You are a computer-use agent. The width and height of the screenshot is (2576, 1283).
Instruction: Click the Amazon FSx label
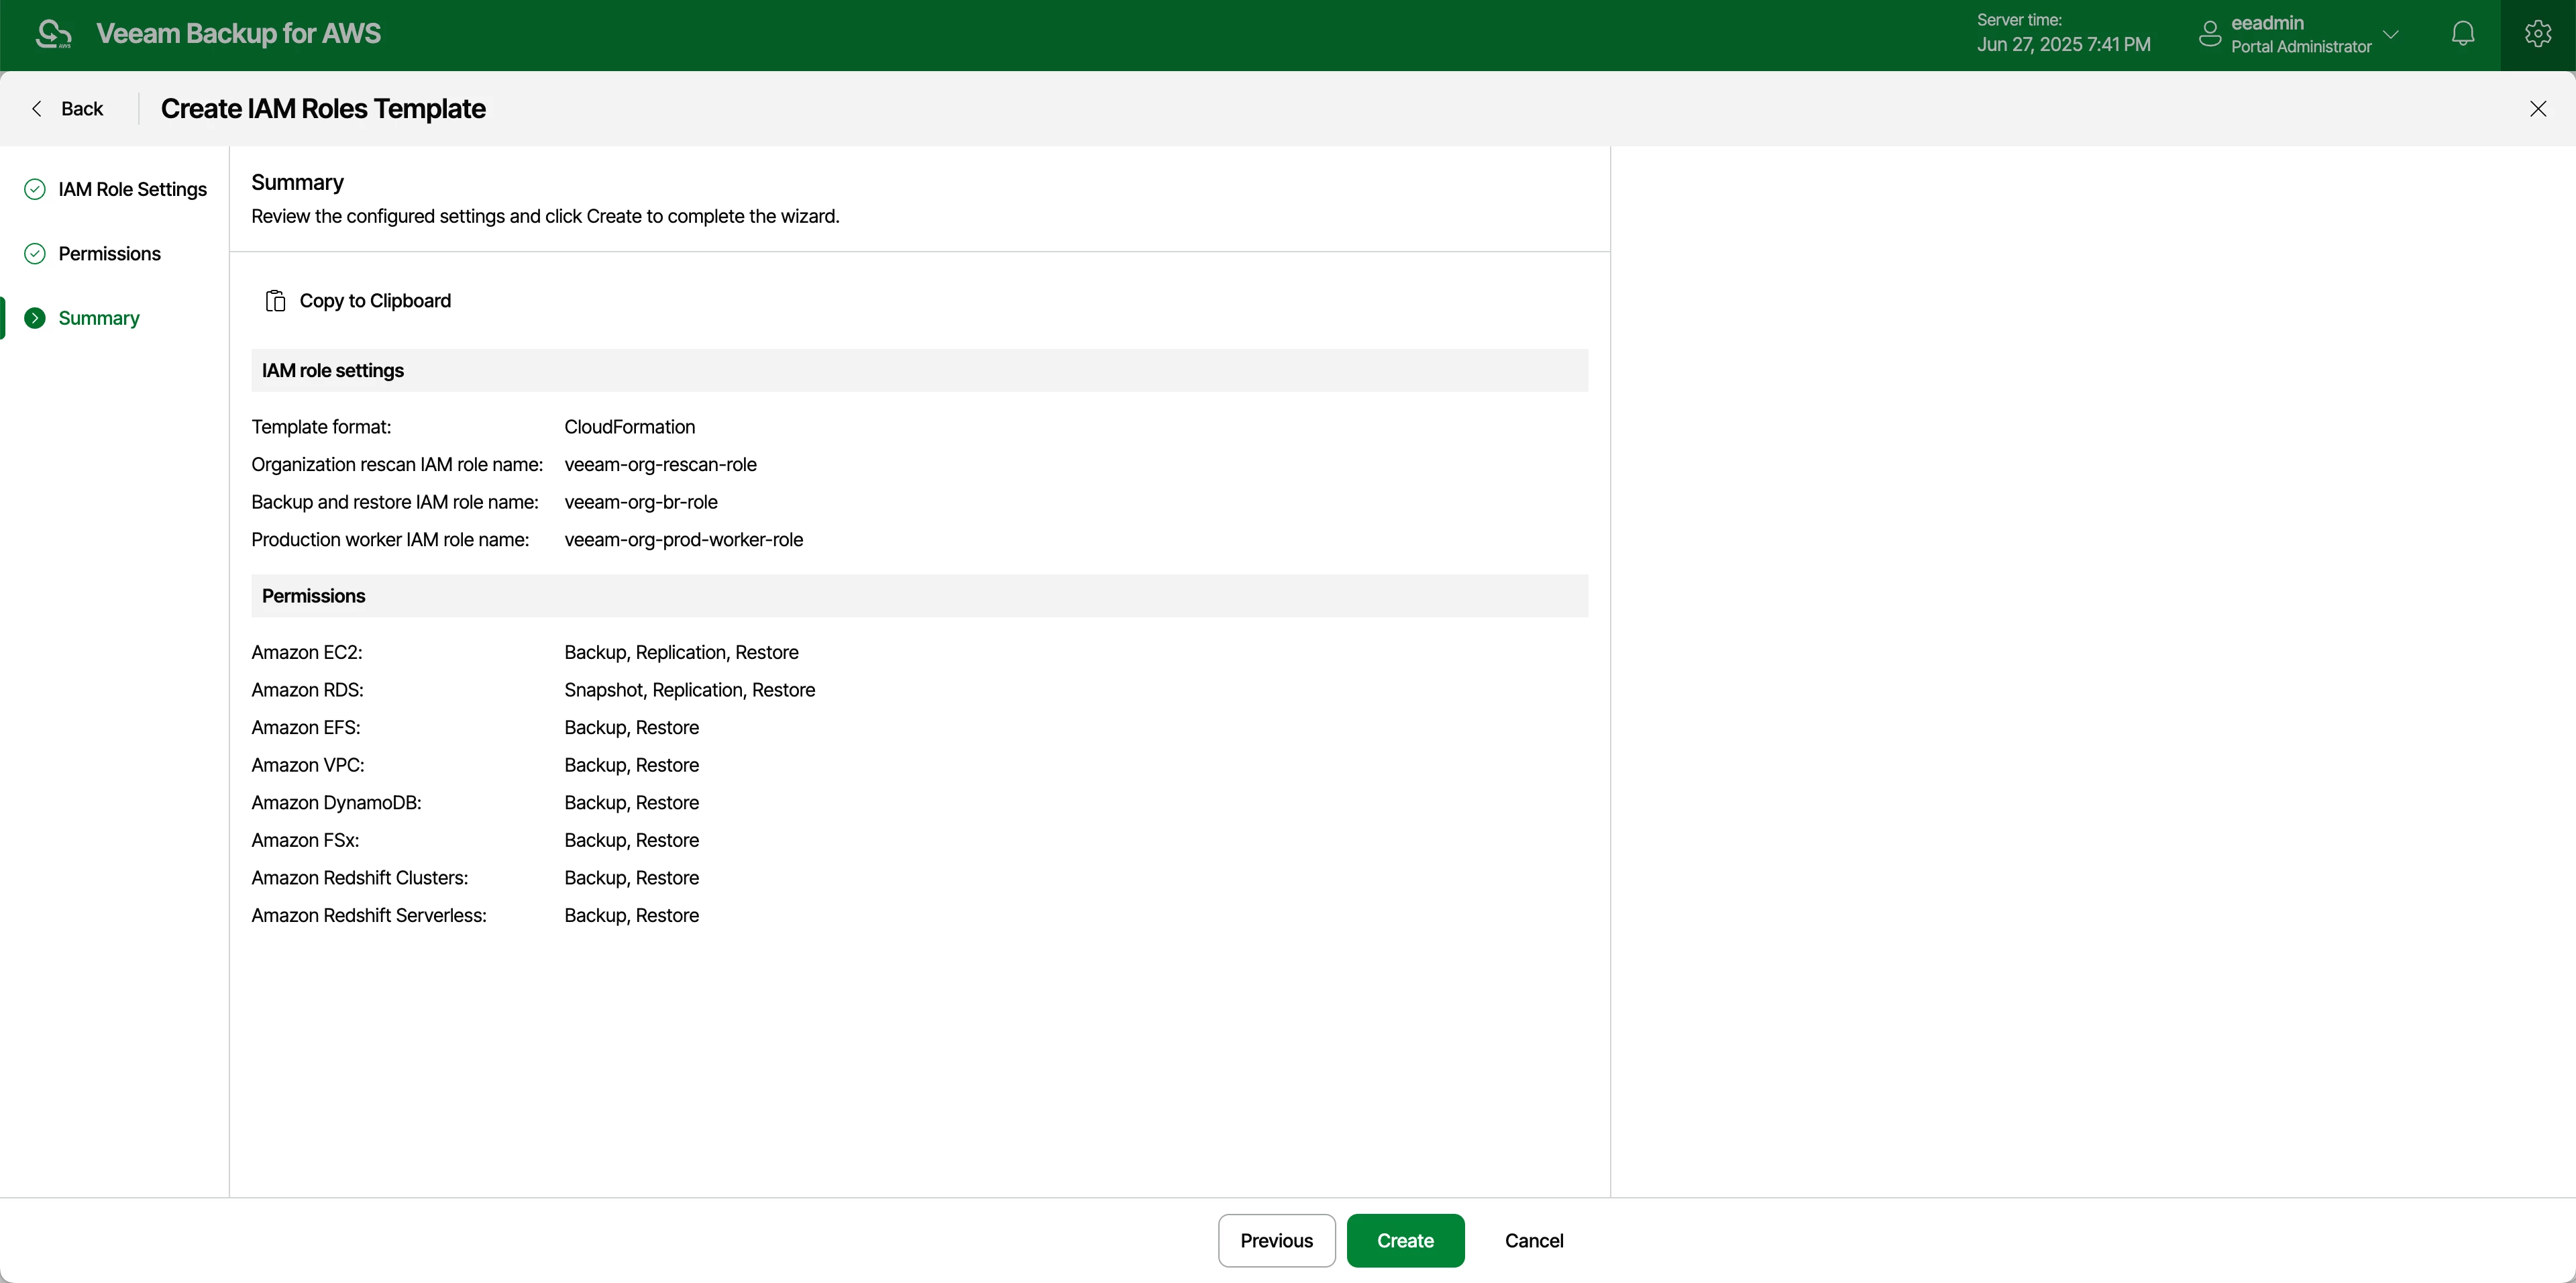tap(305, 841)
